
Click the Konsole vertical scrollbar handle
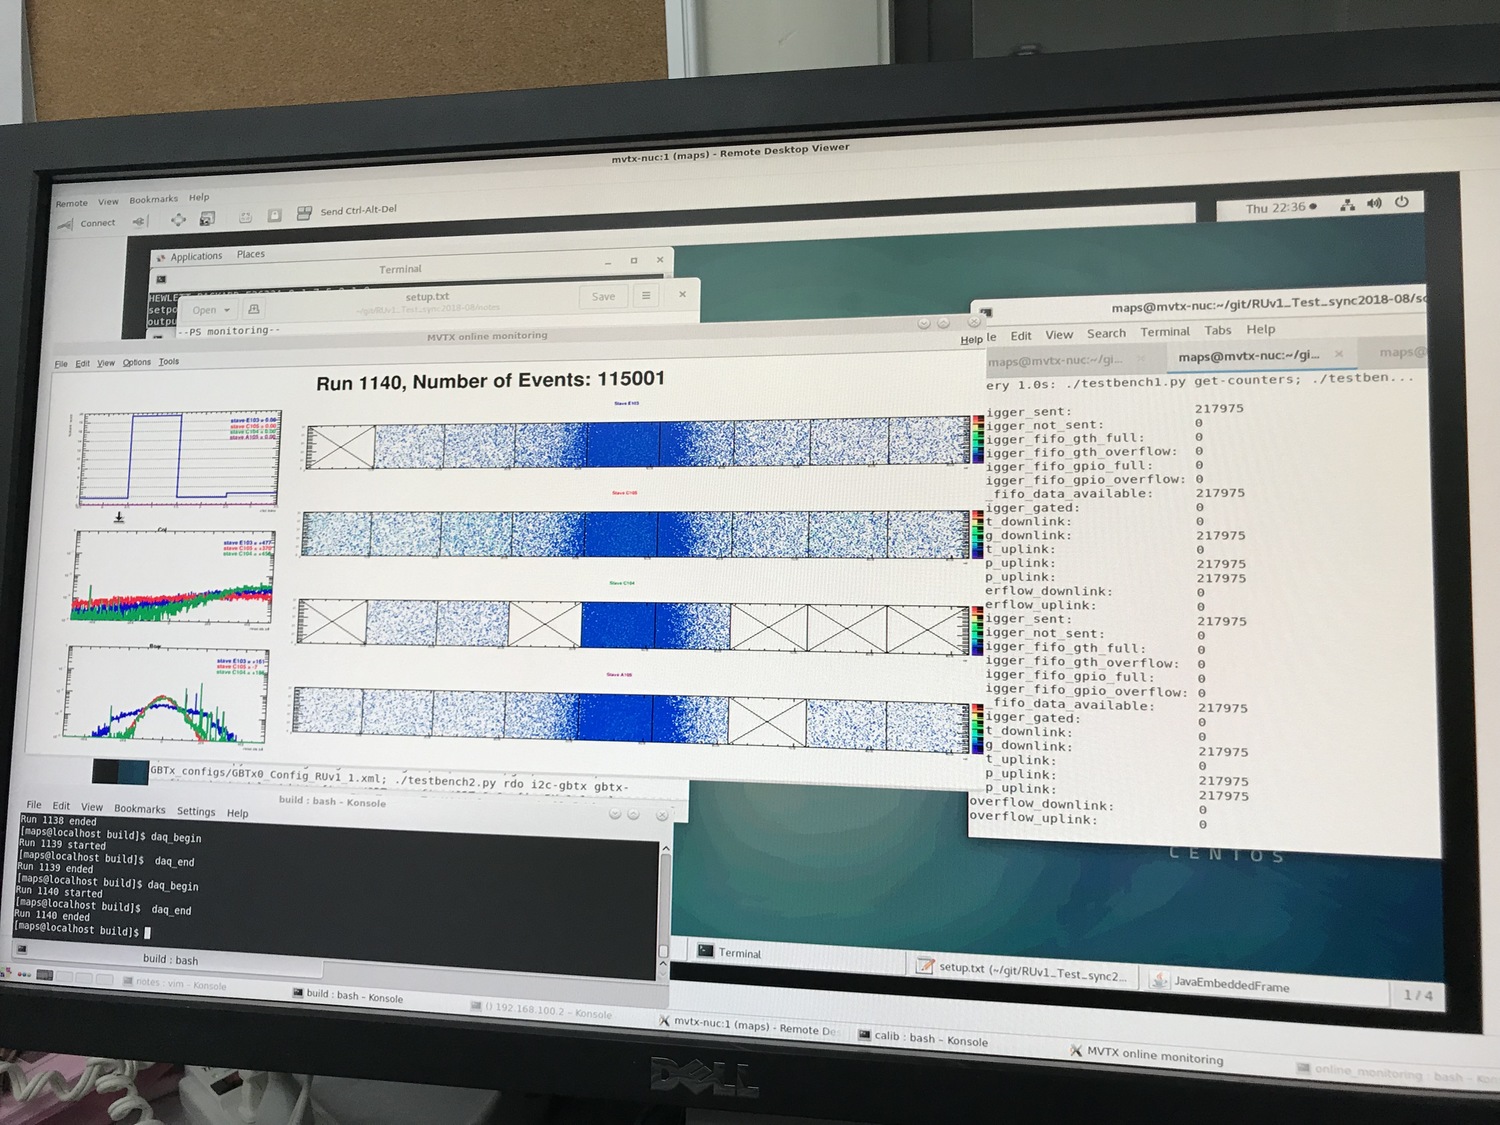663,950
